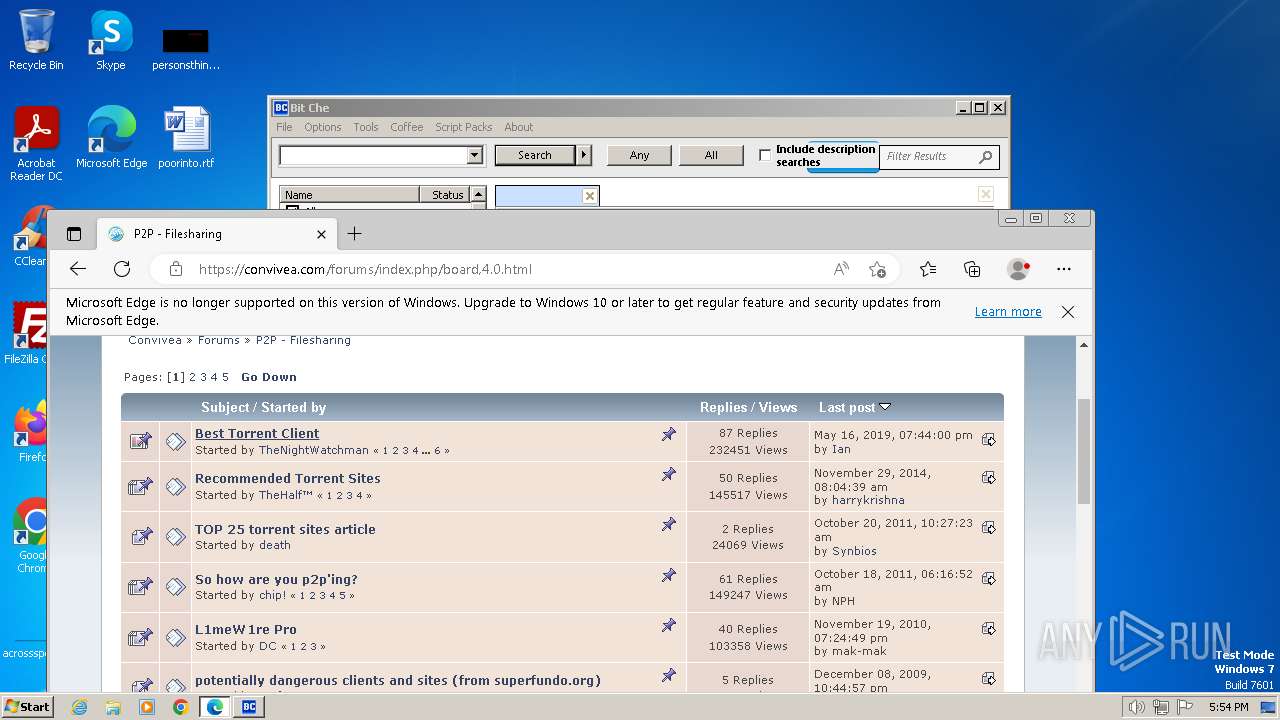Click the Bit Che taskbar button

pos(249,707)
